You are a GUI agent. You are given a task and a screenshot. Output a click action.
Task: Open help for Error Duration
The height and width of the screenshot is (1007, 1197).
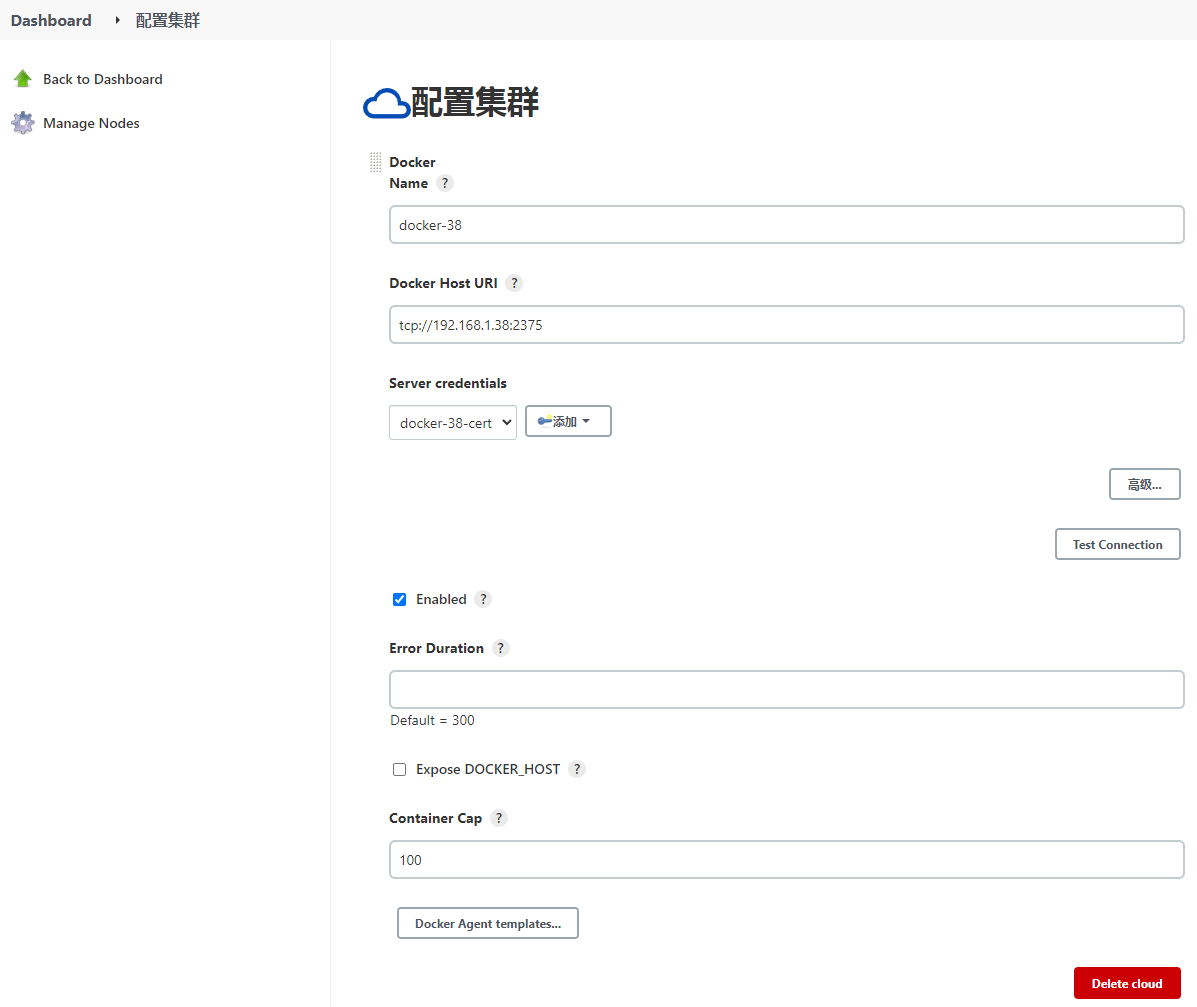coord(501,648)
